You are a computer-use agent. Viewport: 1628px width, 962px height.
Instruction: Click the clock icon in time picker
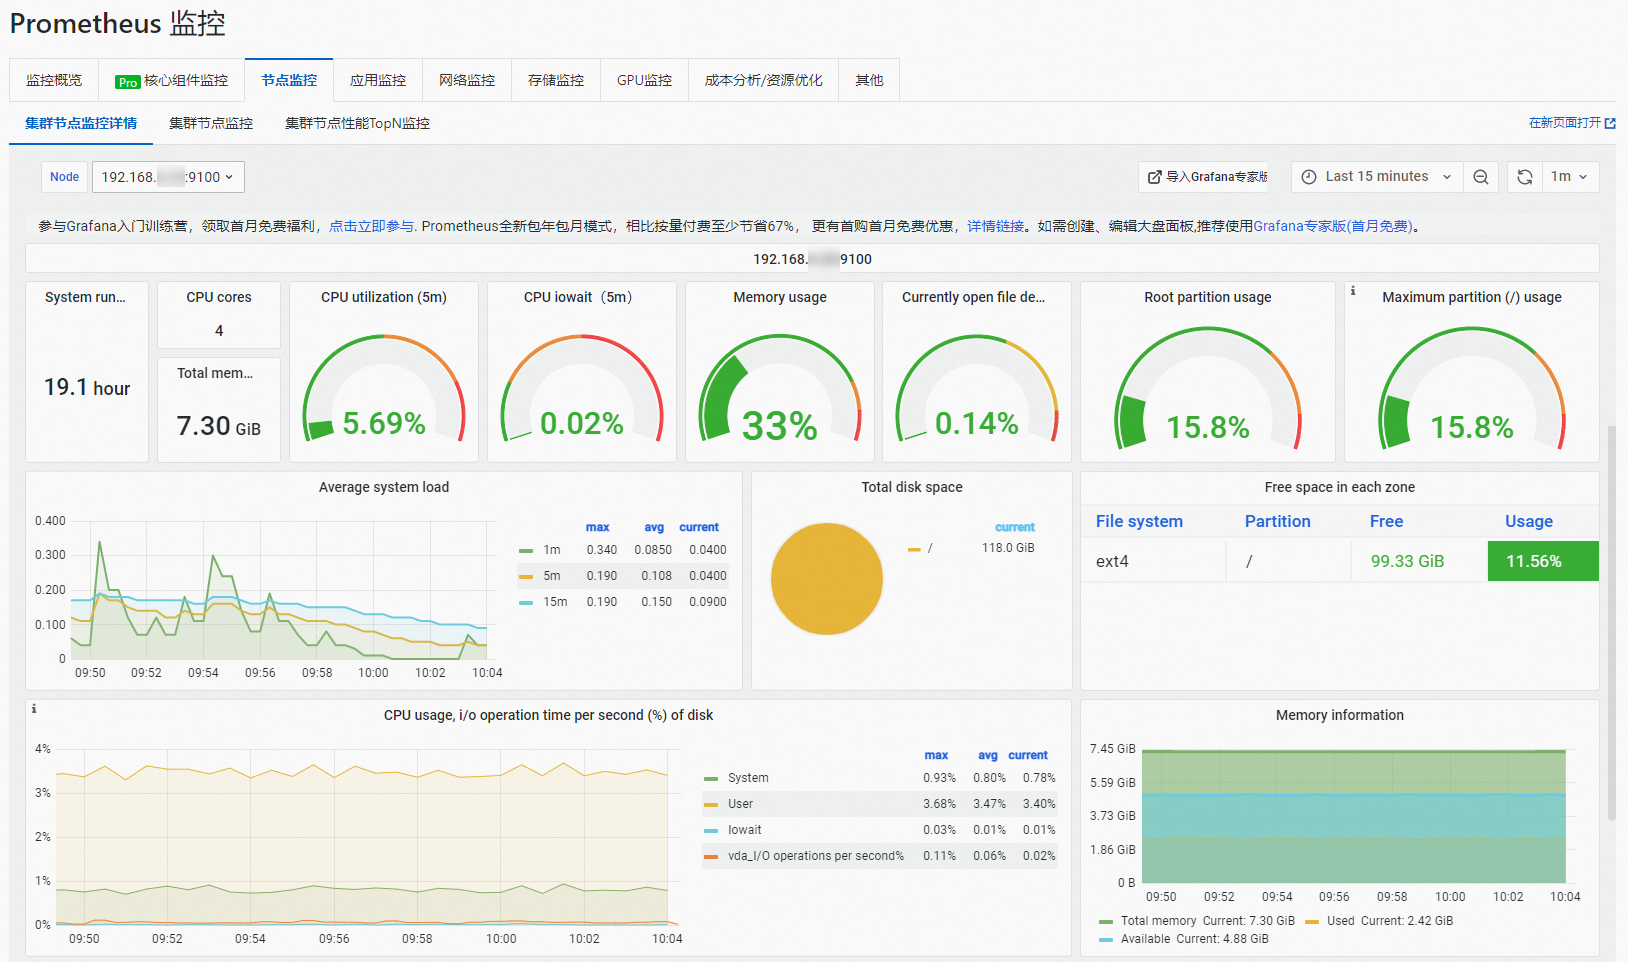pyautogui.click(x=1309, y=177)
